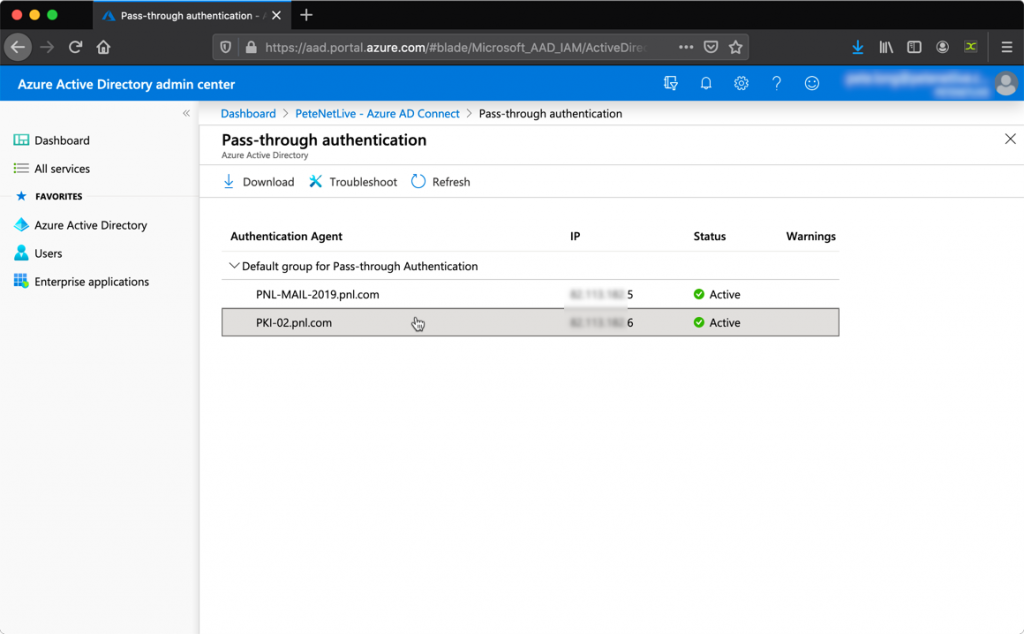Send feedback using the smiley face icon

click(x=811, y=83)
